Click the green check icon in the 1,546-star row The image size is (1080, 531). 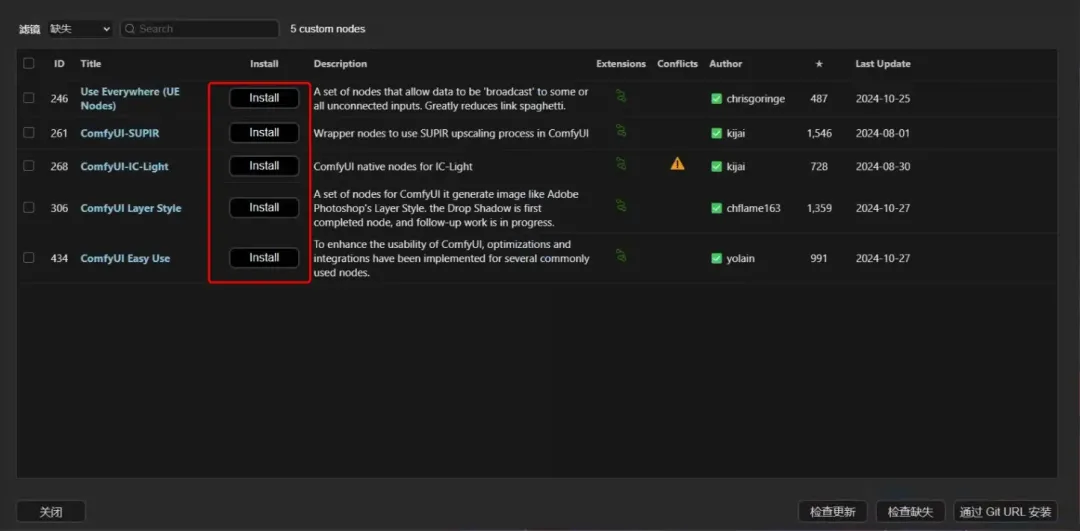click(716, 133)
